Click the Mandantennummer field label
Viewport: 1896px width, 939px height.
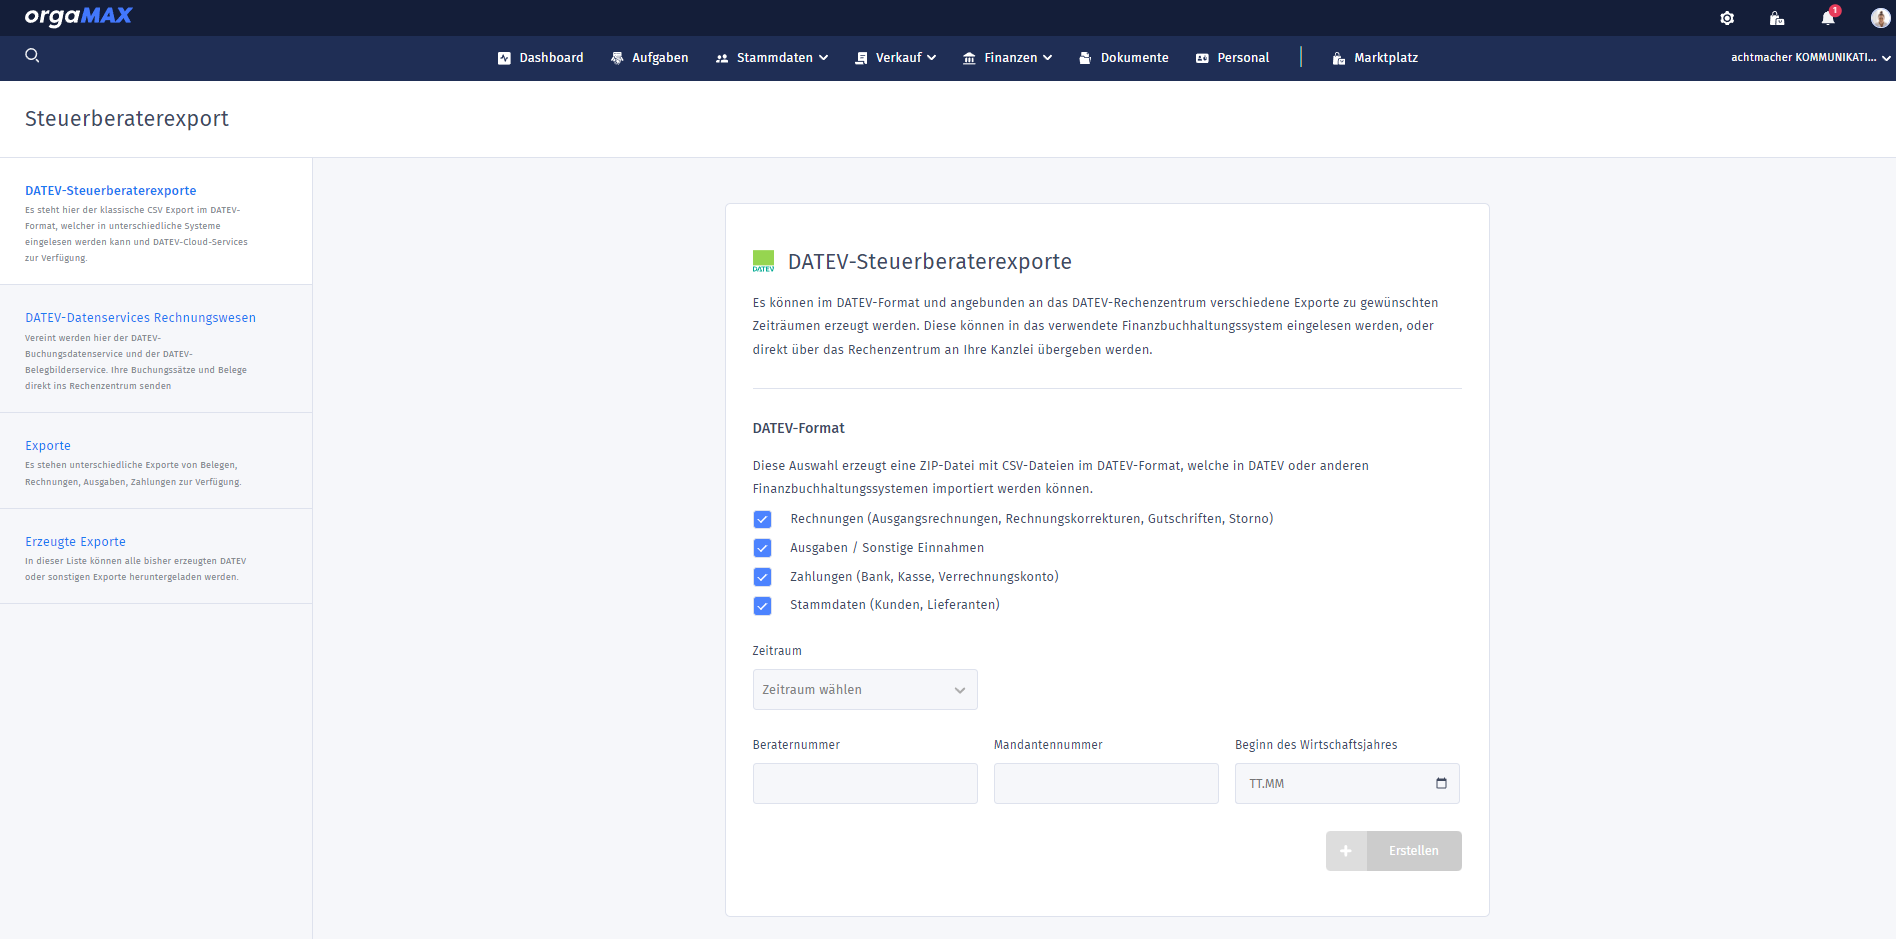pos(1048,745)
